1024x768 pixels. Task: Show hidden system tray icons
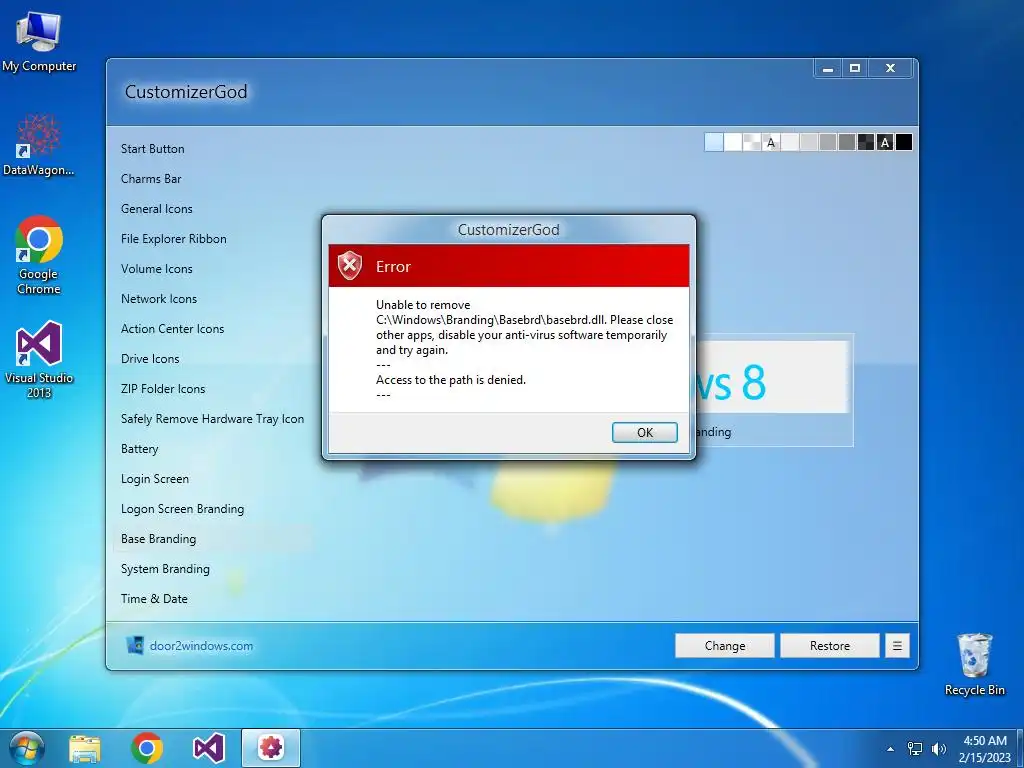point(890,749)
